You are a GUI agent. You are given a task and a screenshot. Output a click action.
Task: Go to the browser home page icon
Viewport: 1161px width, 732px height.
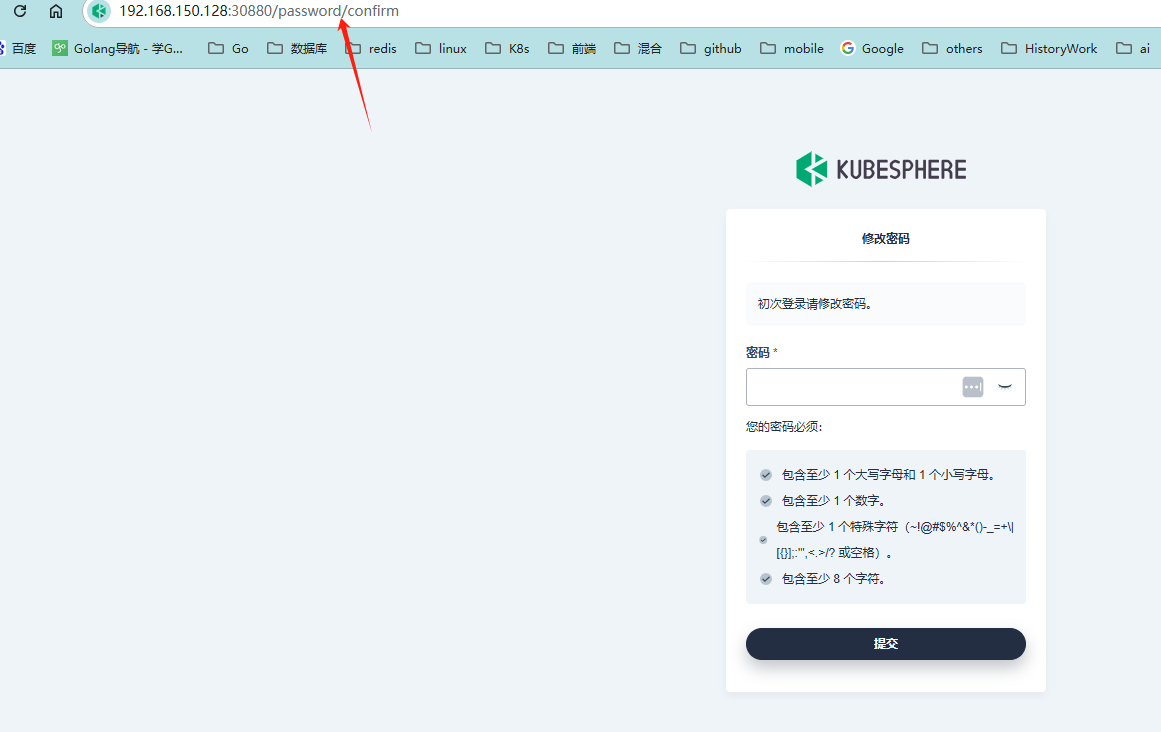click(x=56, y=11)
